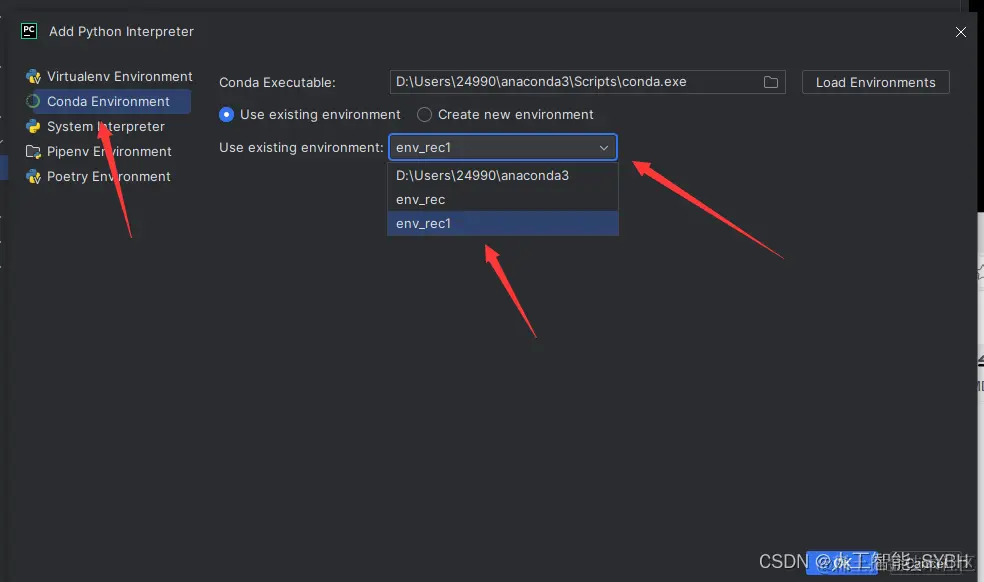Select Pipenv Environment in sidebar
984x582 pixels.
pyautogui.click(x=107, y=151)
